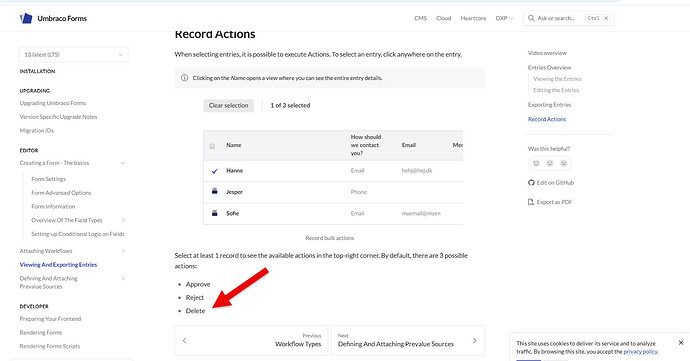Toggle the select-all checkbox in the table header

[x=212, y=146]
